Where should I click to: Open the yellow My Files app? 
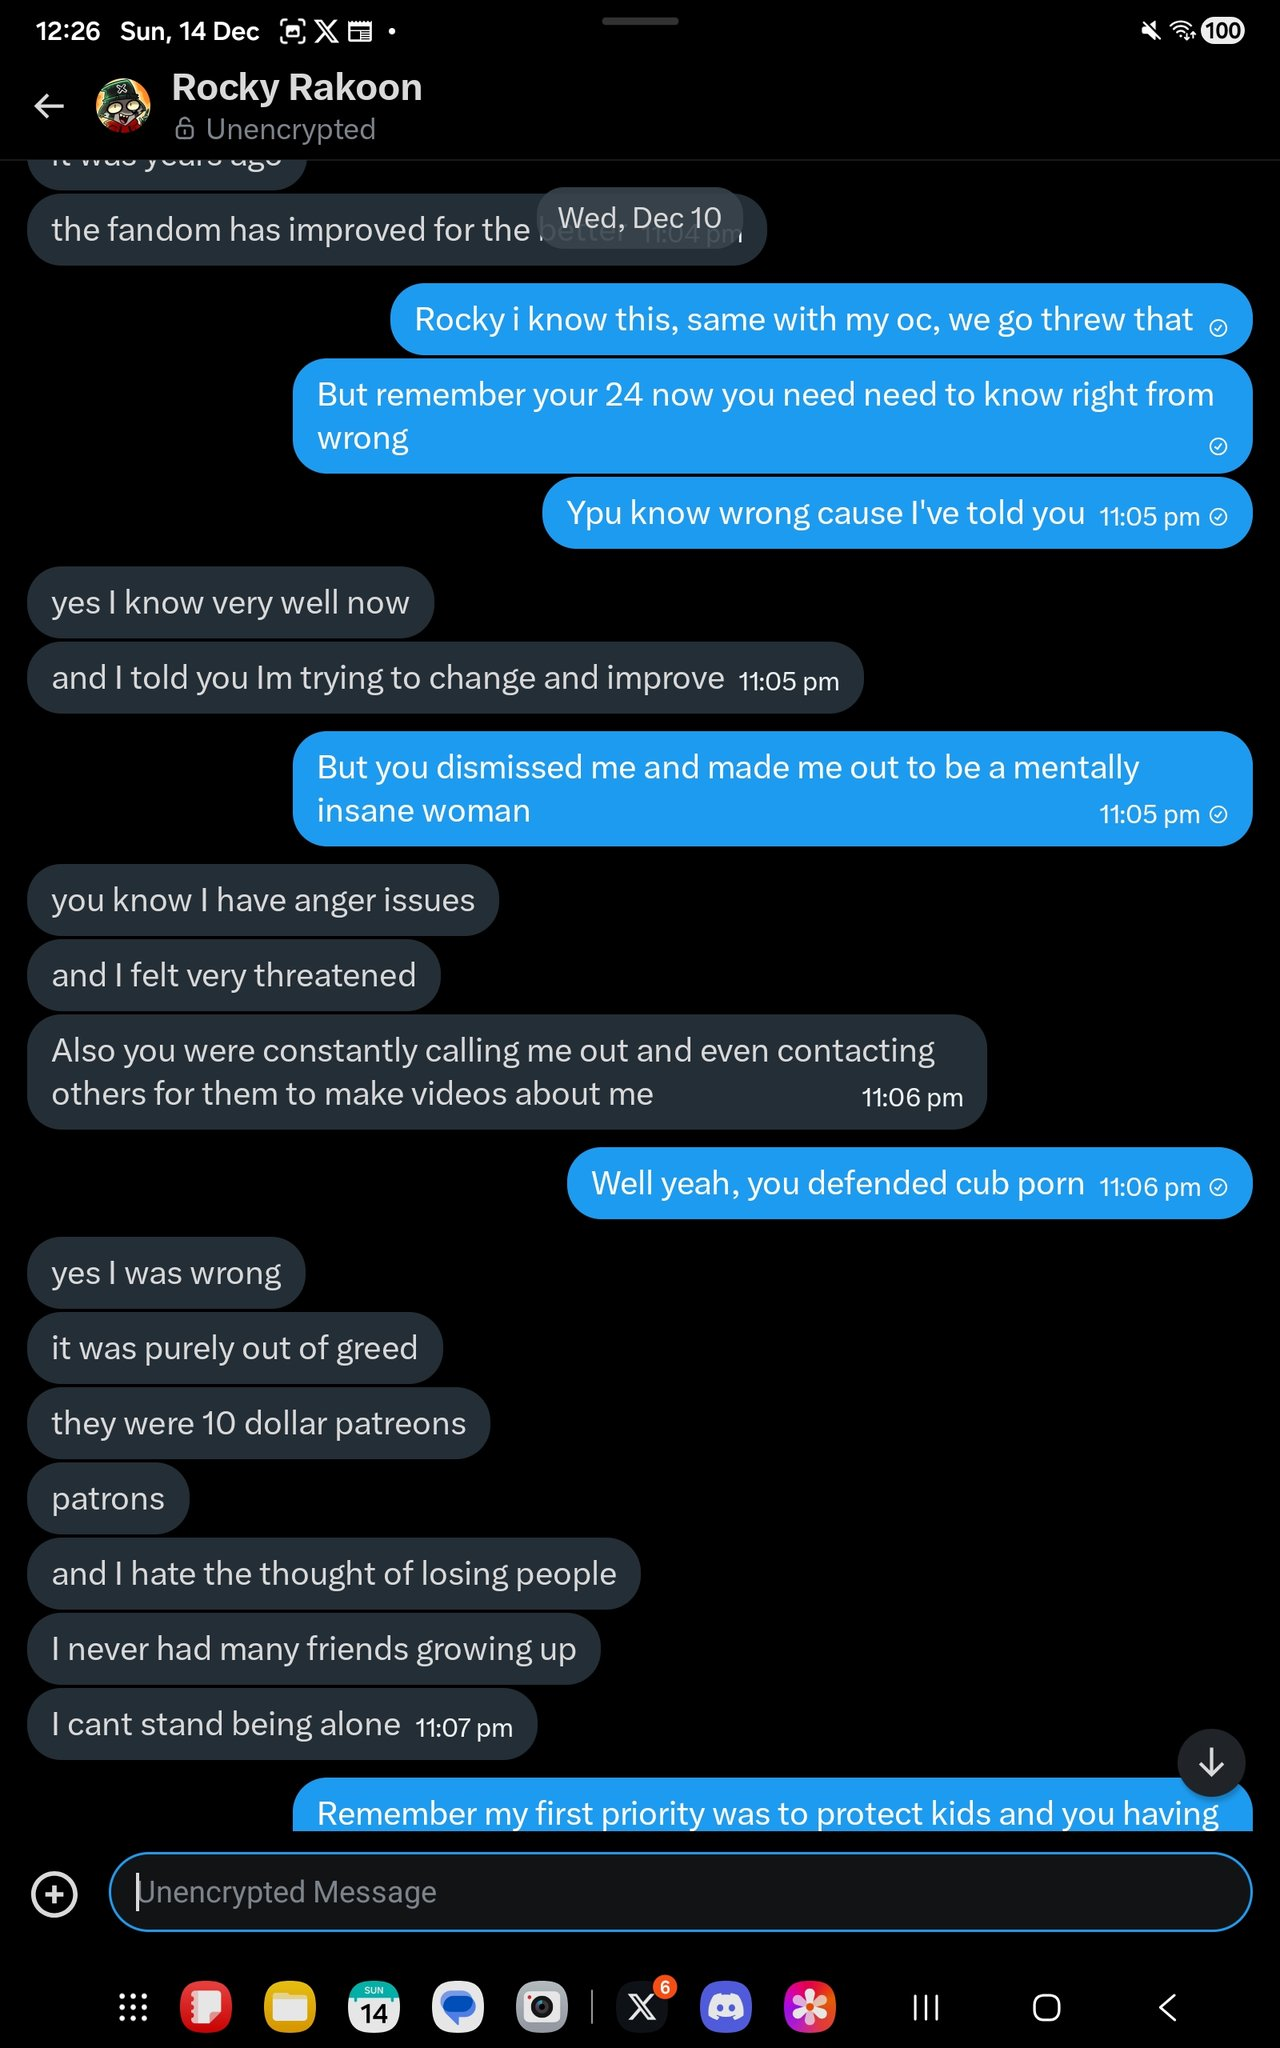coord(290,2007)
